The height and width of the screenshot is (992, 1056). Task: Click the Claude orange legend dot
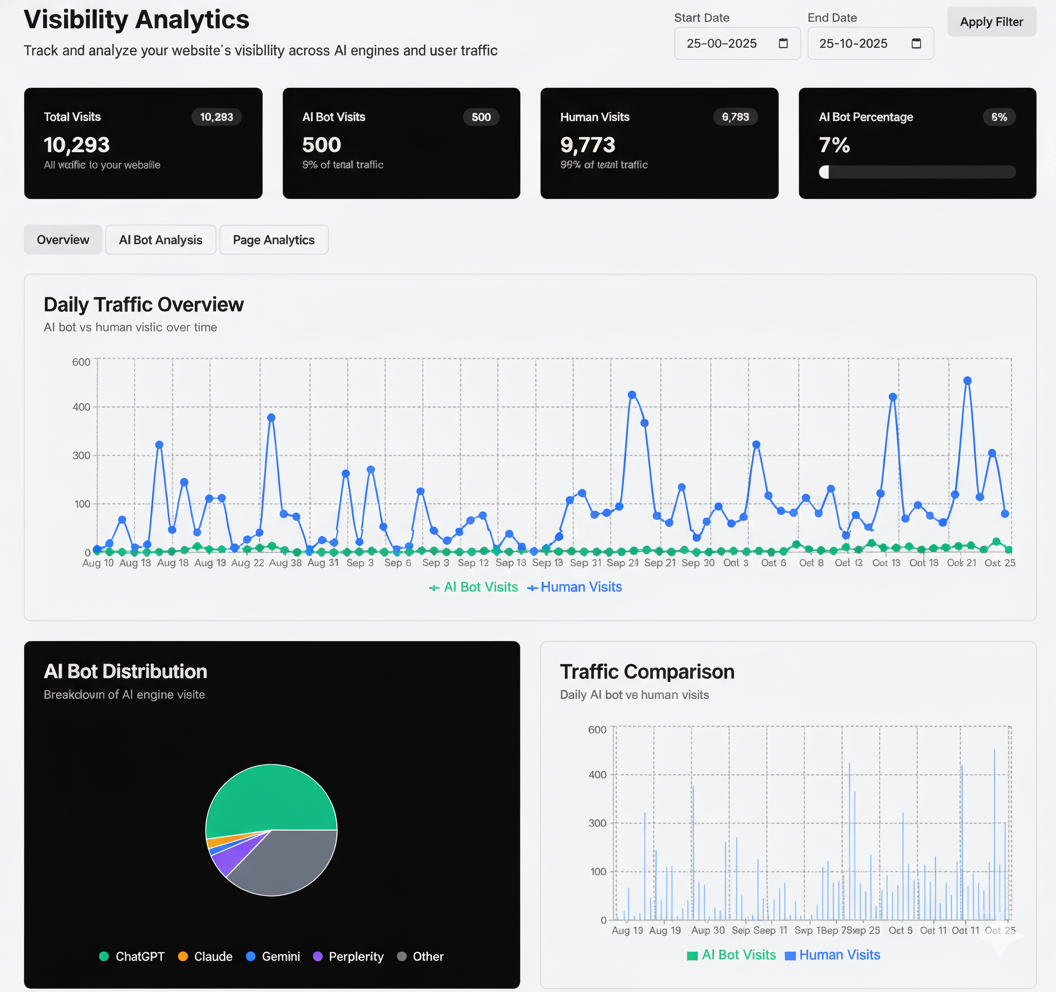point(183,957)
